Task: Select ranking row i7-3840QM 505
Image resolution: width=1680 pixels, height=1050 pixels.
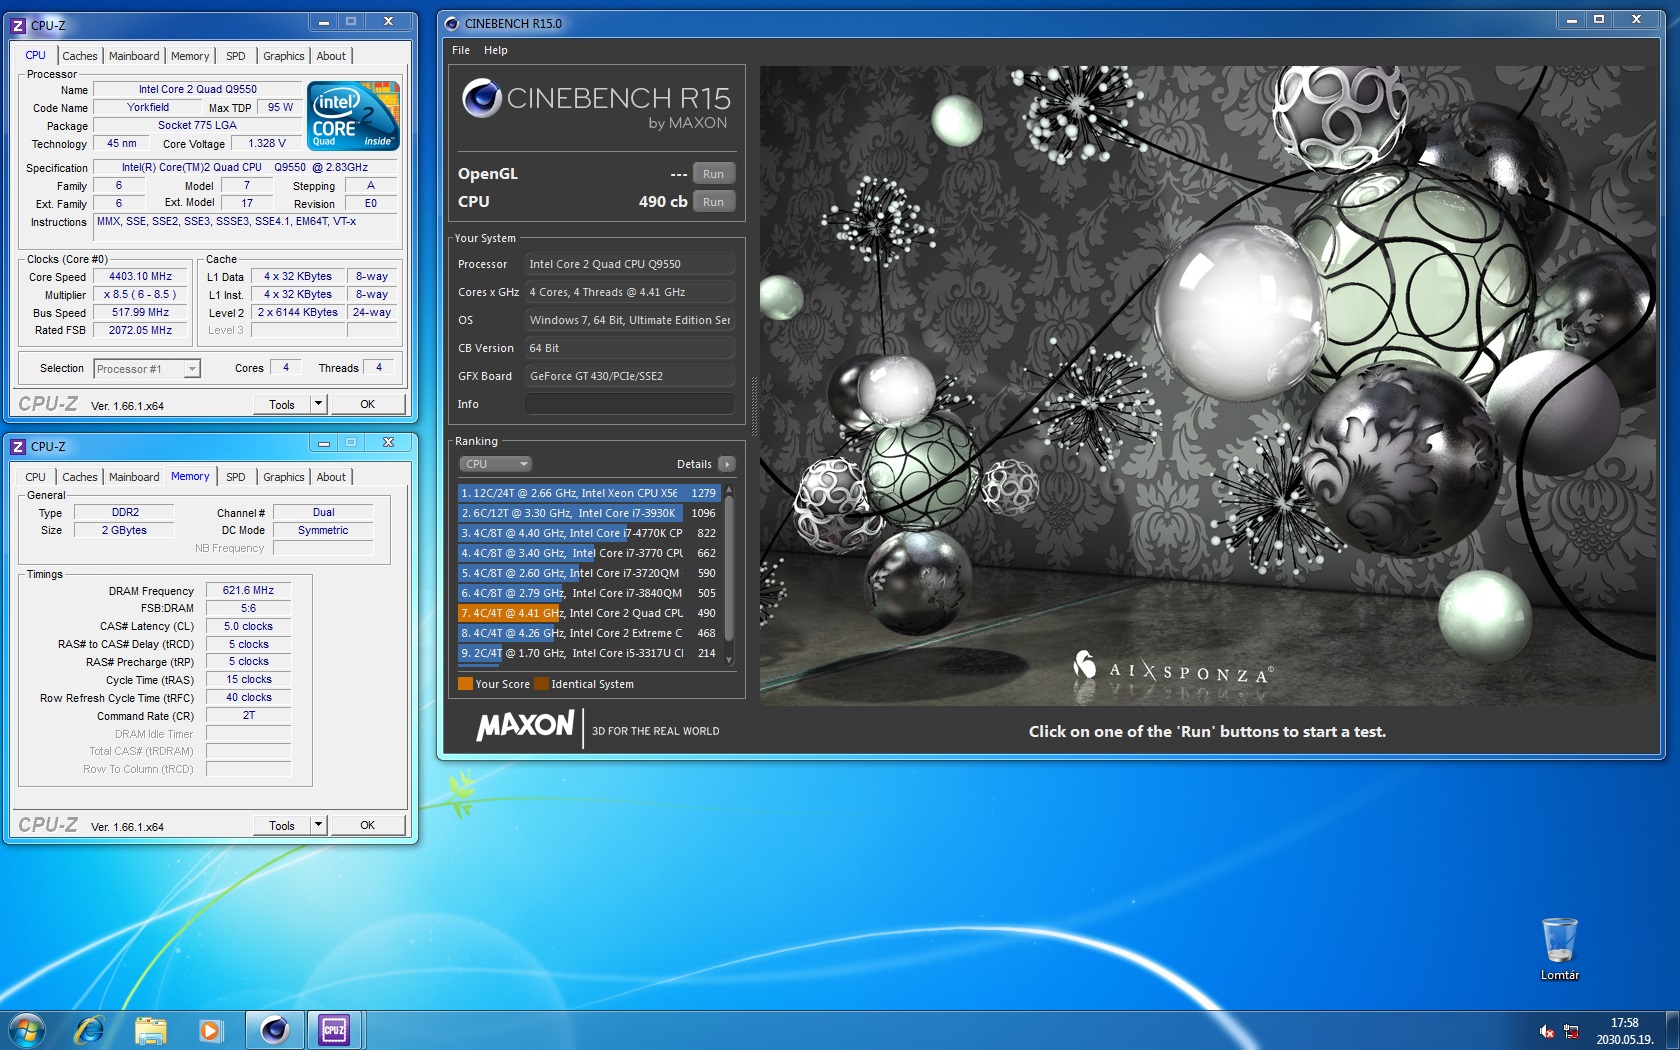Action: [589, 593]
